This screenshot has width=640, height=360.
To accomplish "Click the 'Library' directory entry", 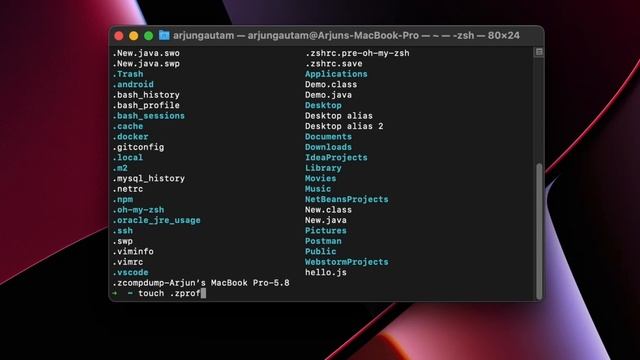I will coord(323,168).
